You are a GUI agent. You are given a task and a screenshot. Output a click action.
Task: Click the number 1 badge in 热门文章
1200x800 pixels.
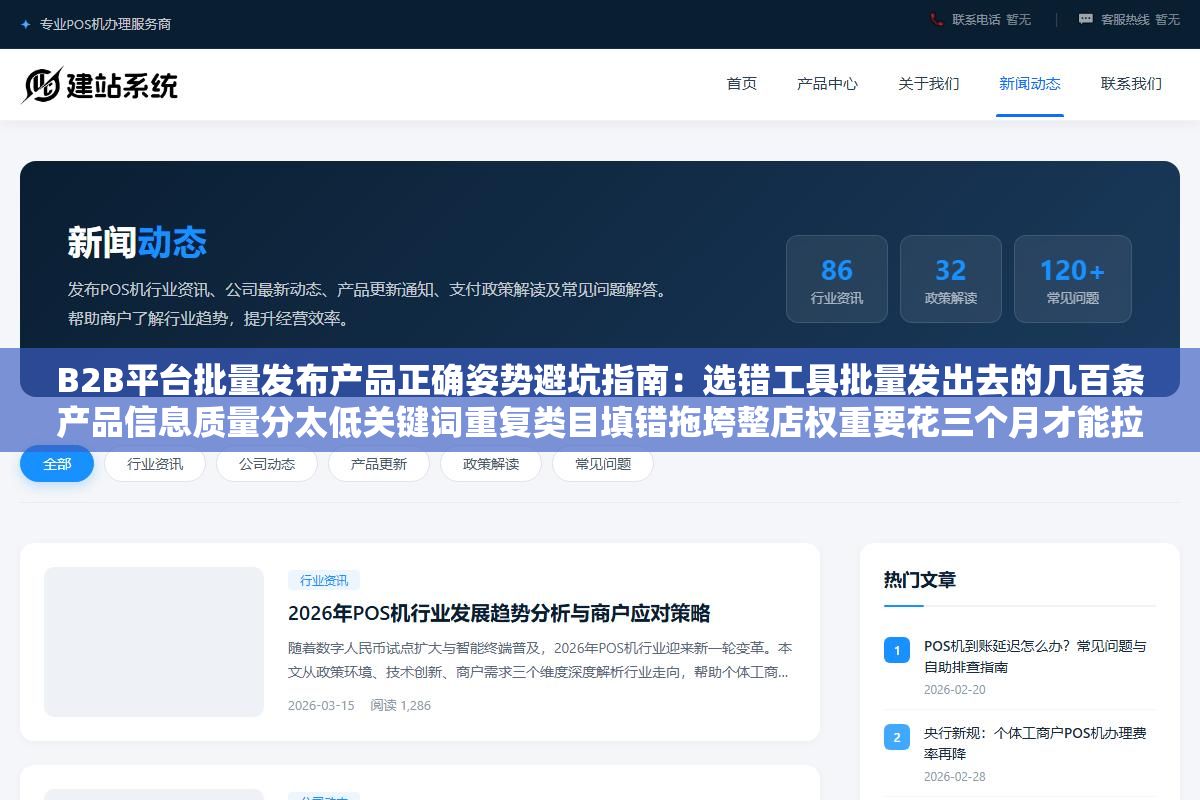[x=897, y=650]
